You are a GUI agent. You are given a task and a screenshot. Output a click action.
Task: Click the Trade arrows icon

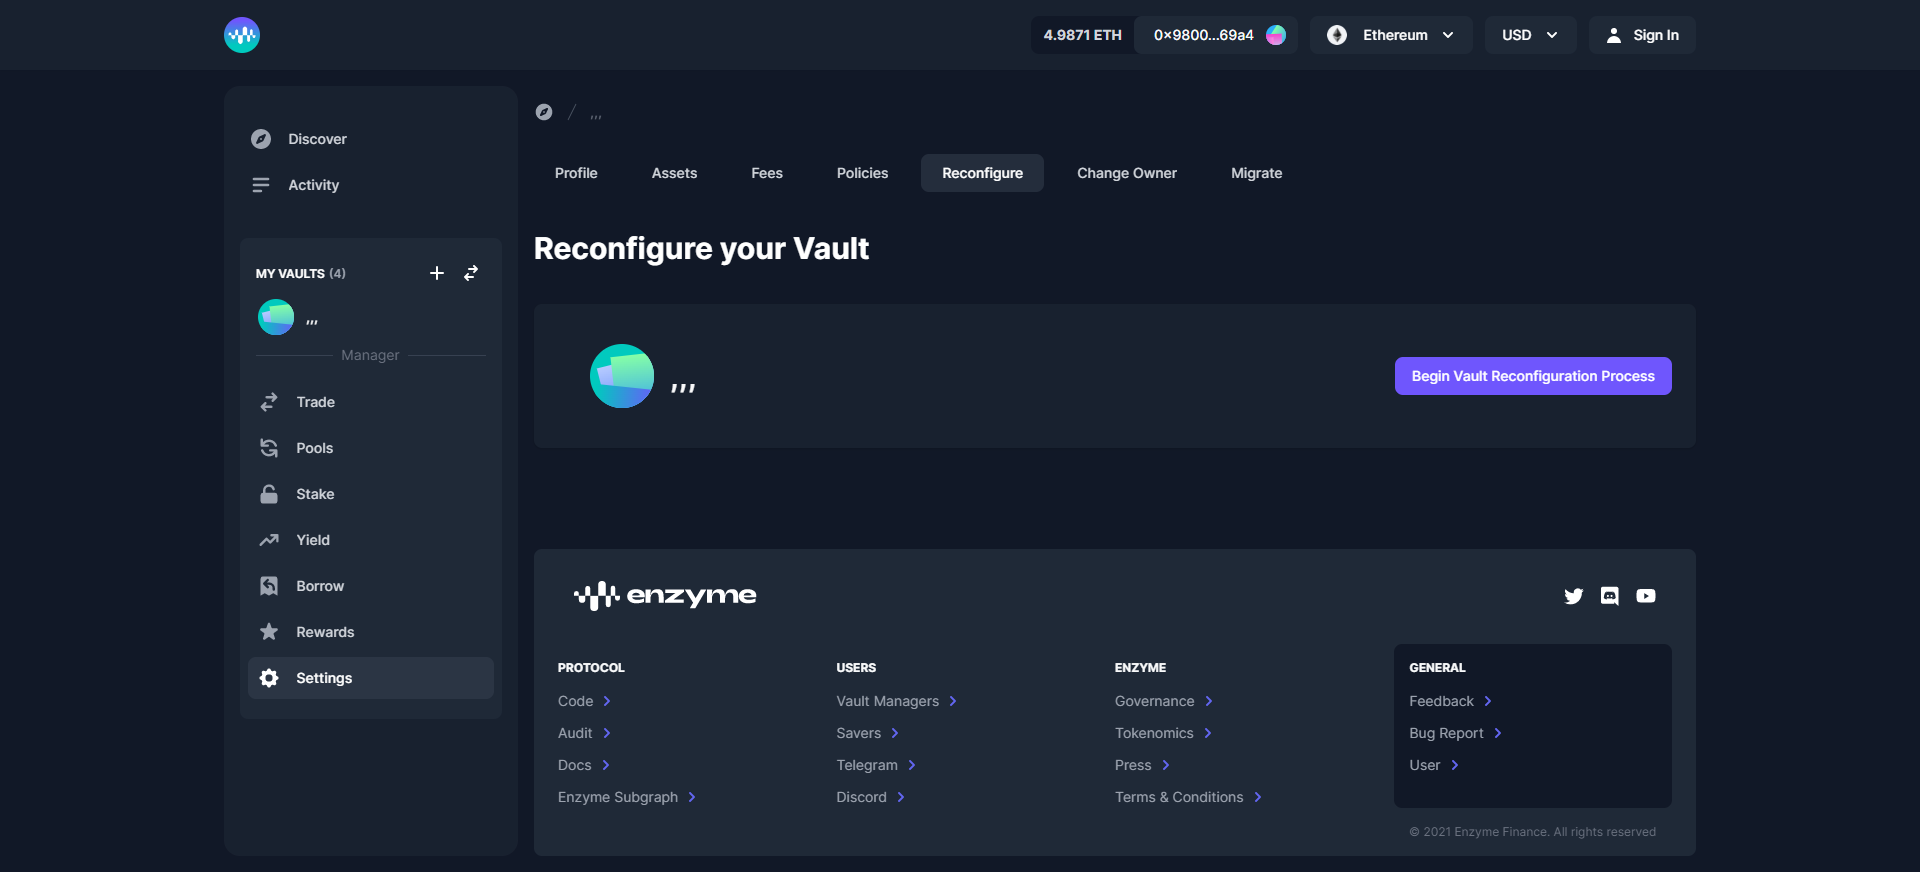(269, 402)
